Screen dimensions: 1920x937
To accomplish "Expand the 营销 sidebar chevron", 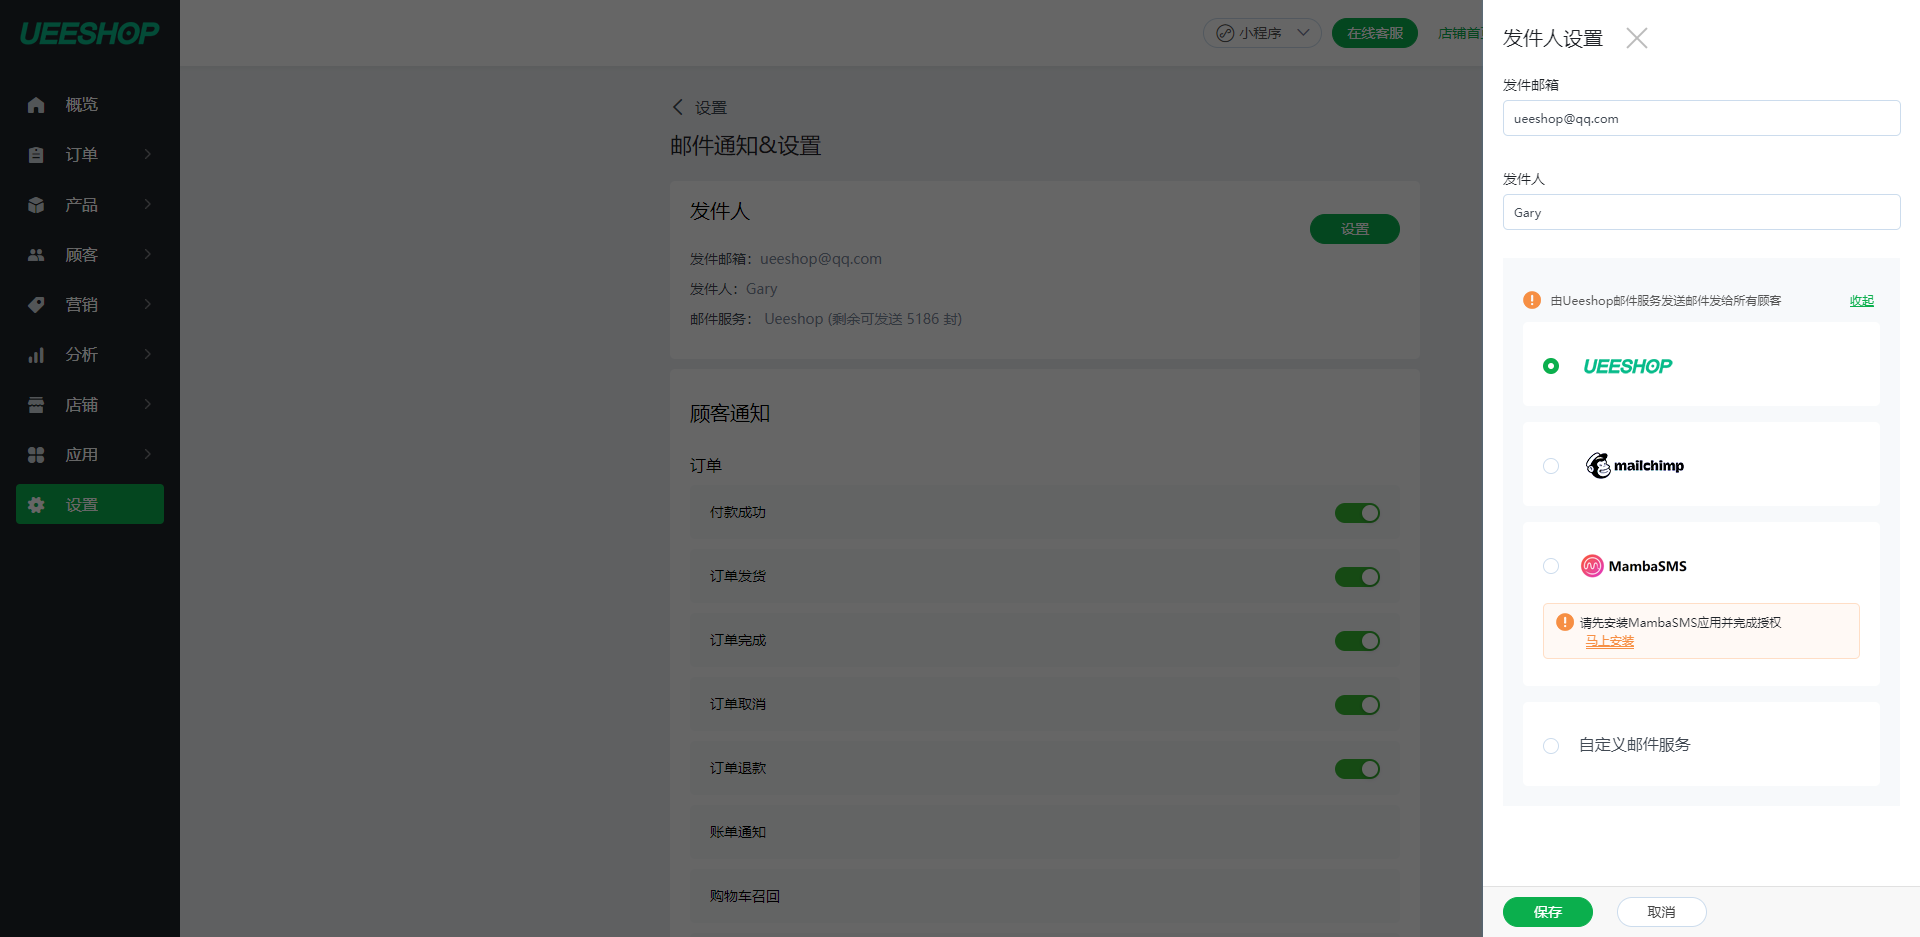I will (x=148, y=304).
